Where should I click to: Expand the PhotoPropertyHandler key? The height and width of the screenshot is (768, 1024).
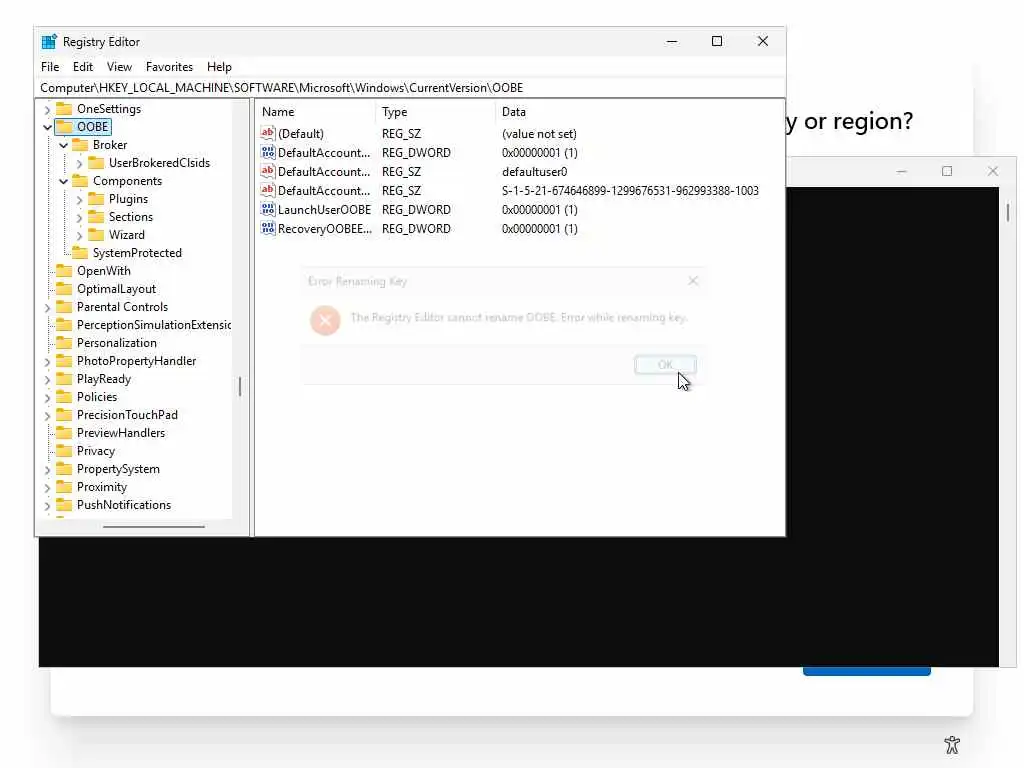pyautogui.click(x=47, y=361)
